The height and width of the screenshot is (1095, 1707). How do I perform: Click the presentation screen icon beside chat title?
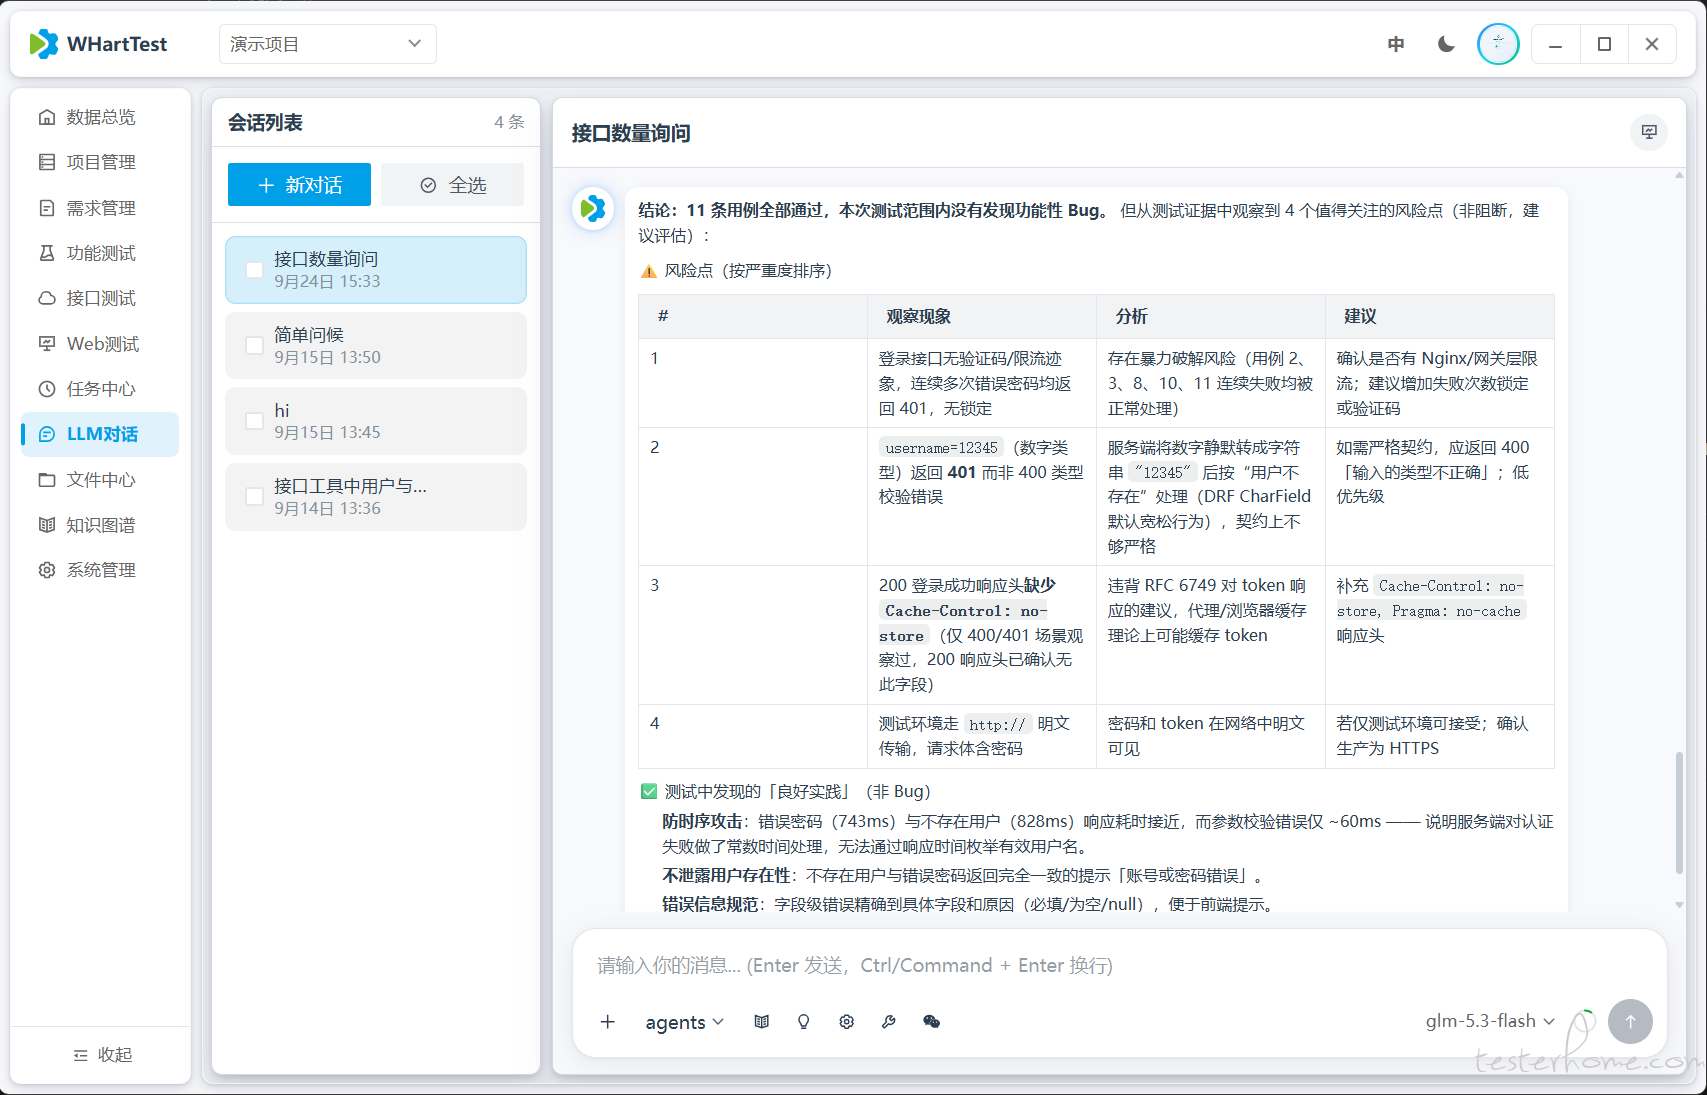[1649, 132]
